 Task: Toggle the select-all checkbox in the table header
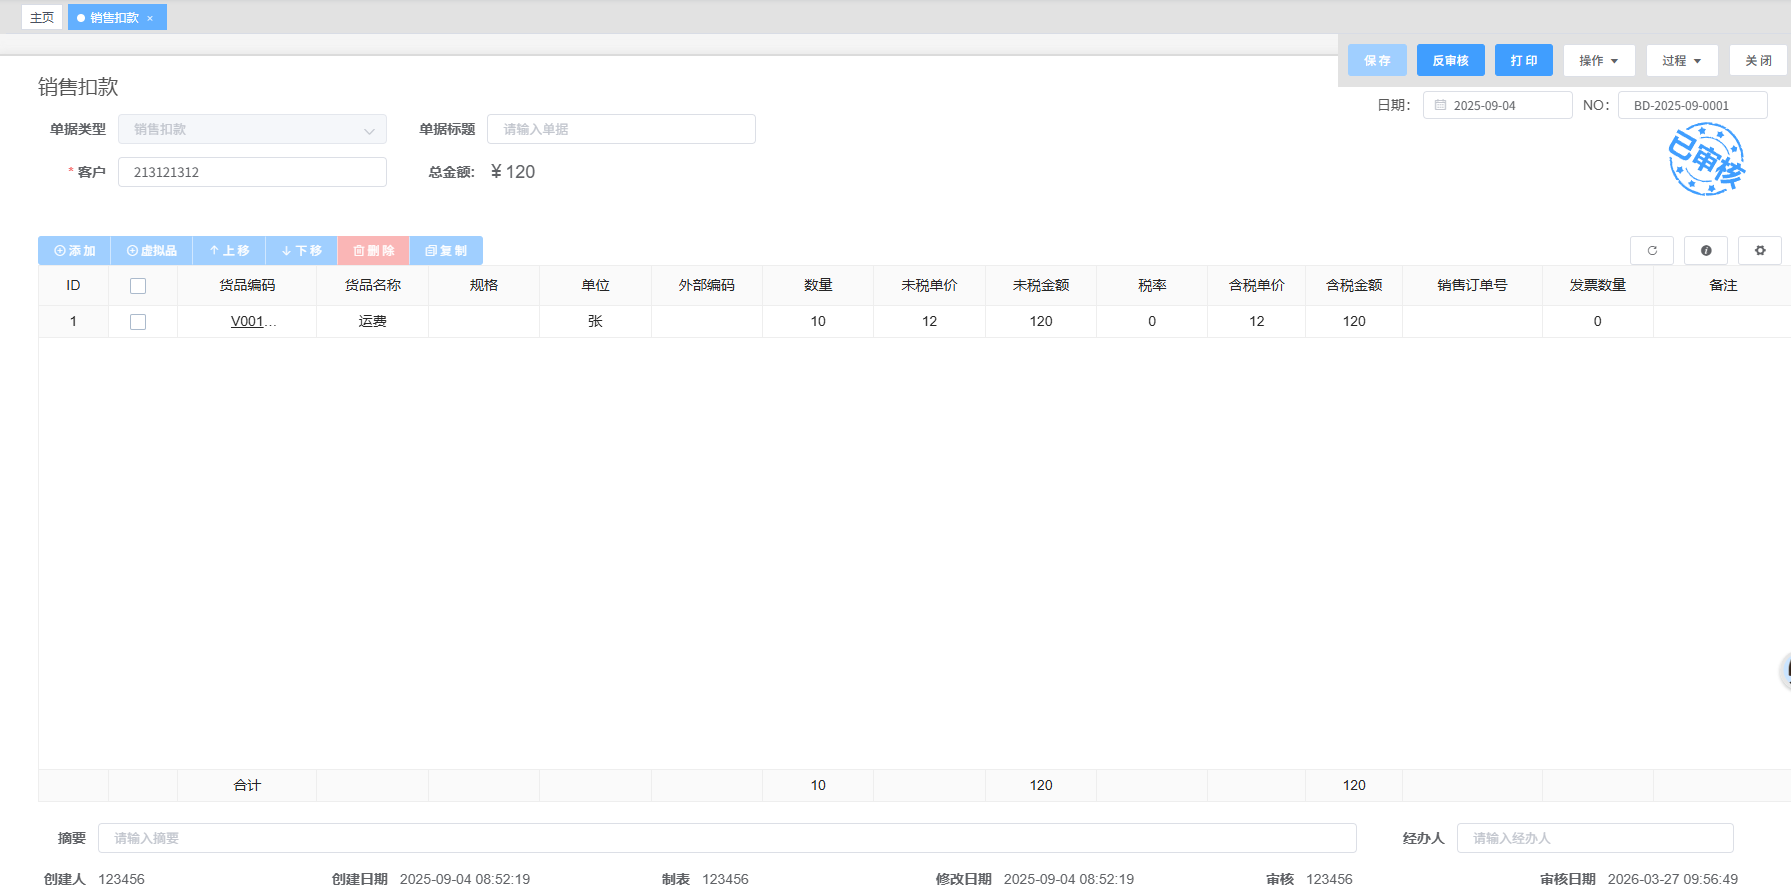point(138,286)
